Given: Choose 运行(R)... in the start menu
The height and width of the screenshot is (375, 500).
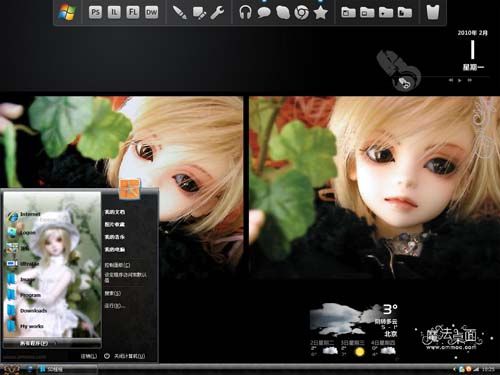Looking at the screenshot, I should 115,306.
